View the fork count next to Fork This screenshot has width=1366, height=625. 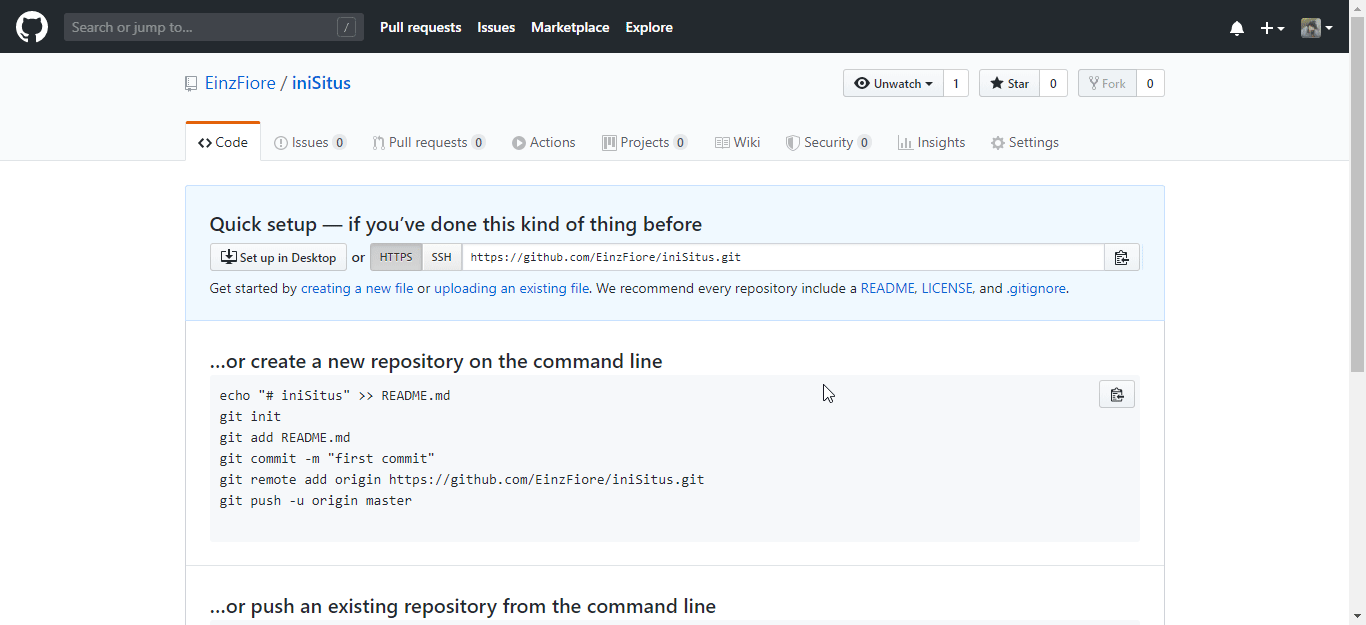point(1150,83)
